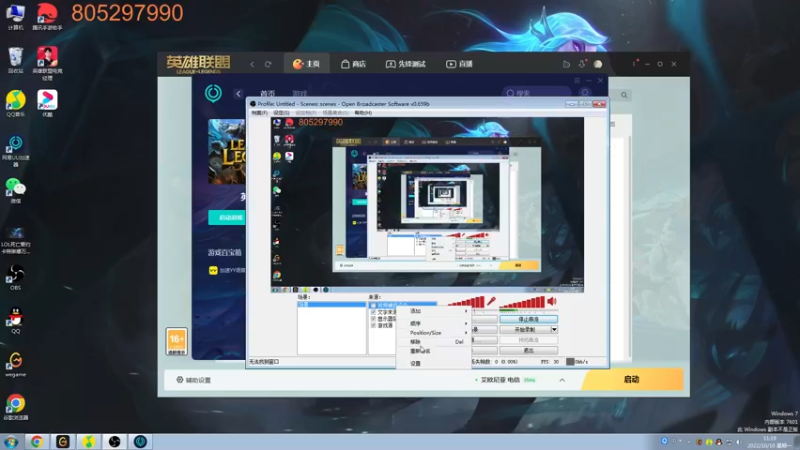Open the 设定 menu in OBS
Viewport: 800px width, 450px height.
[281, 113]
